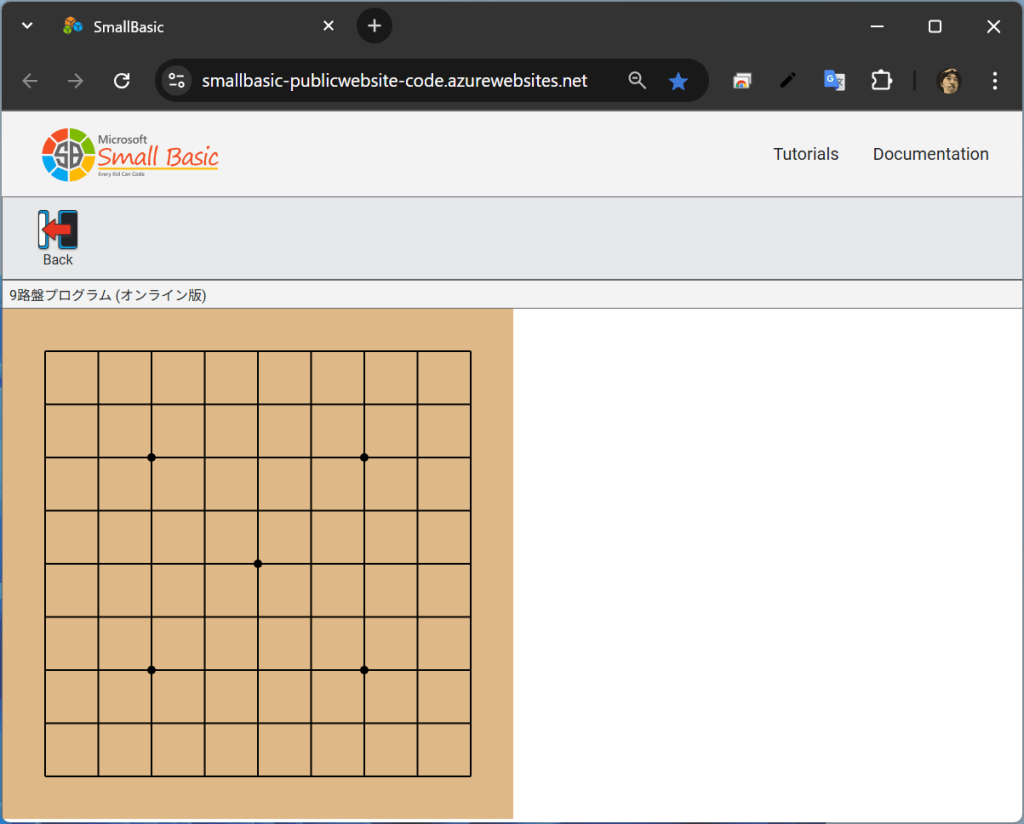Open the Documentation link

coord(930,154)
